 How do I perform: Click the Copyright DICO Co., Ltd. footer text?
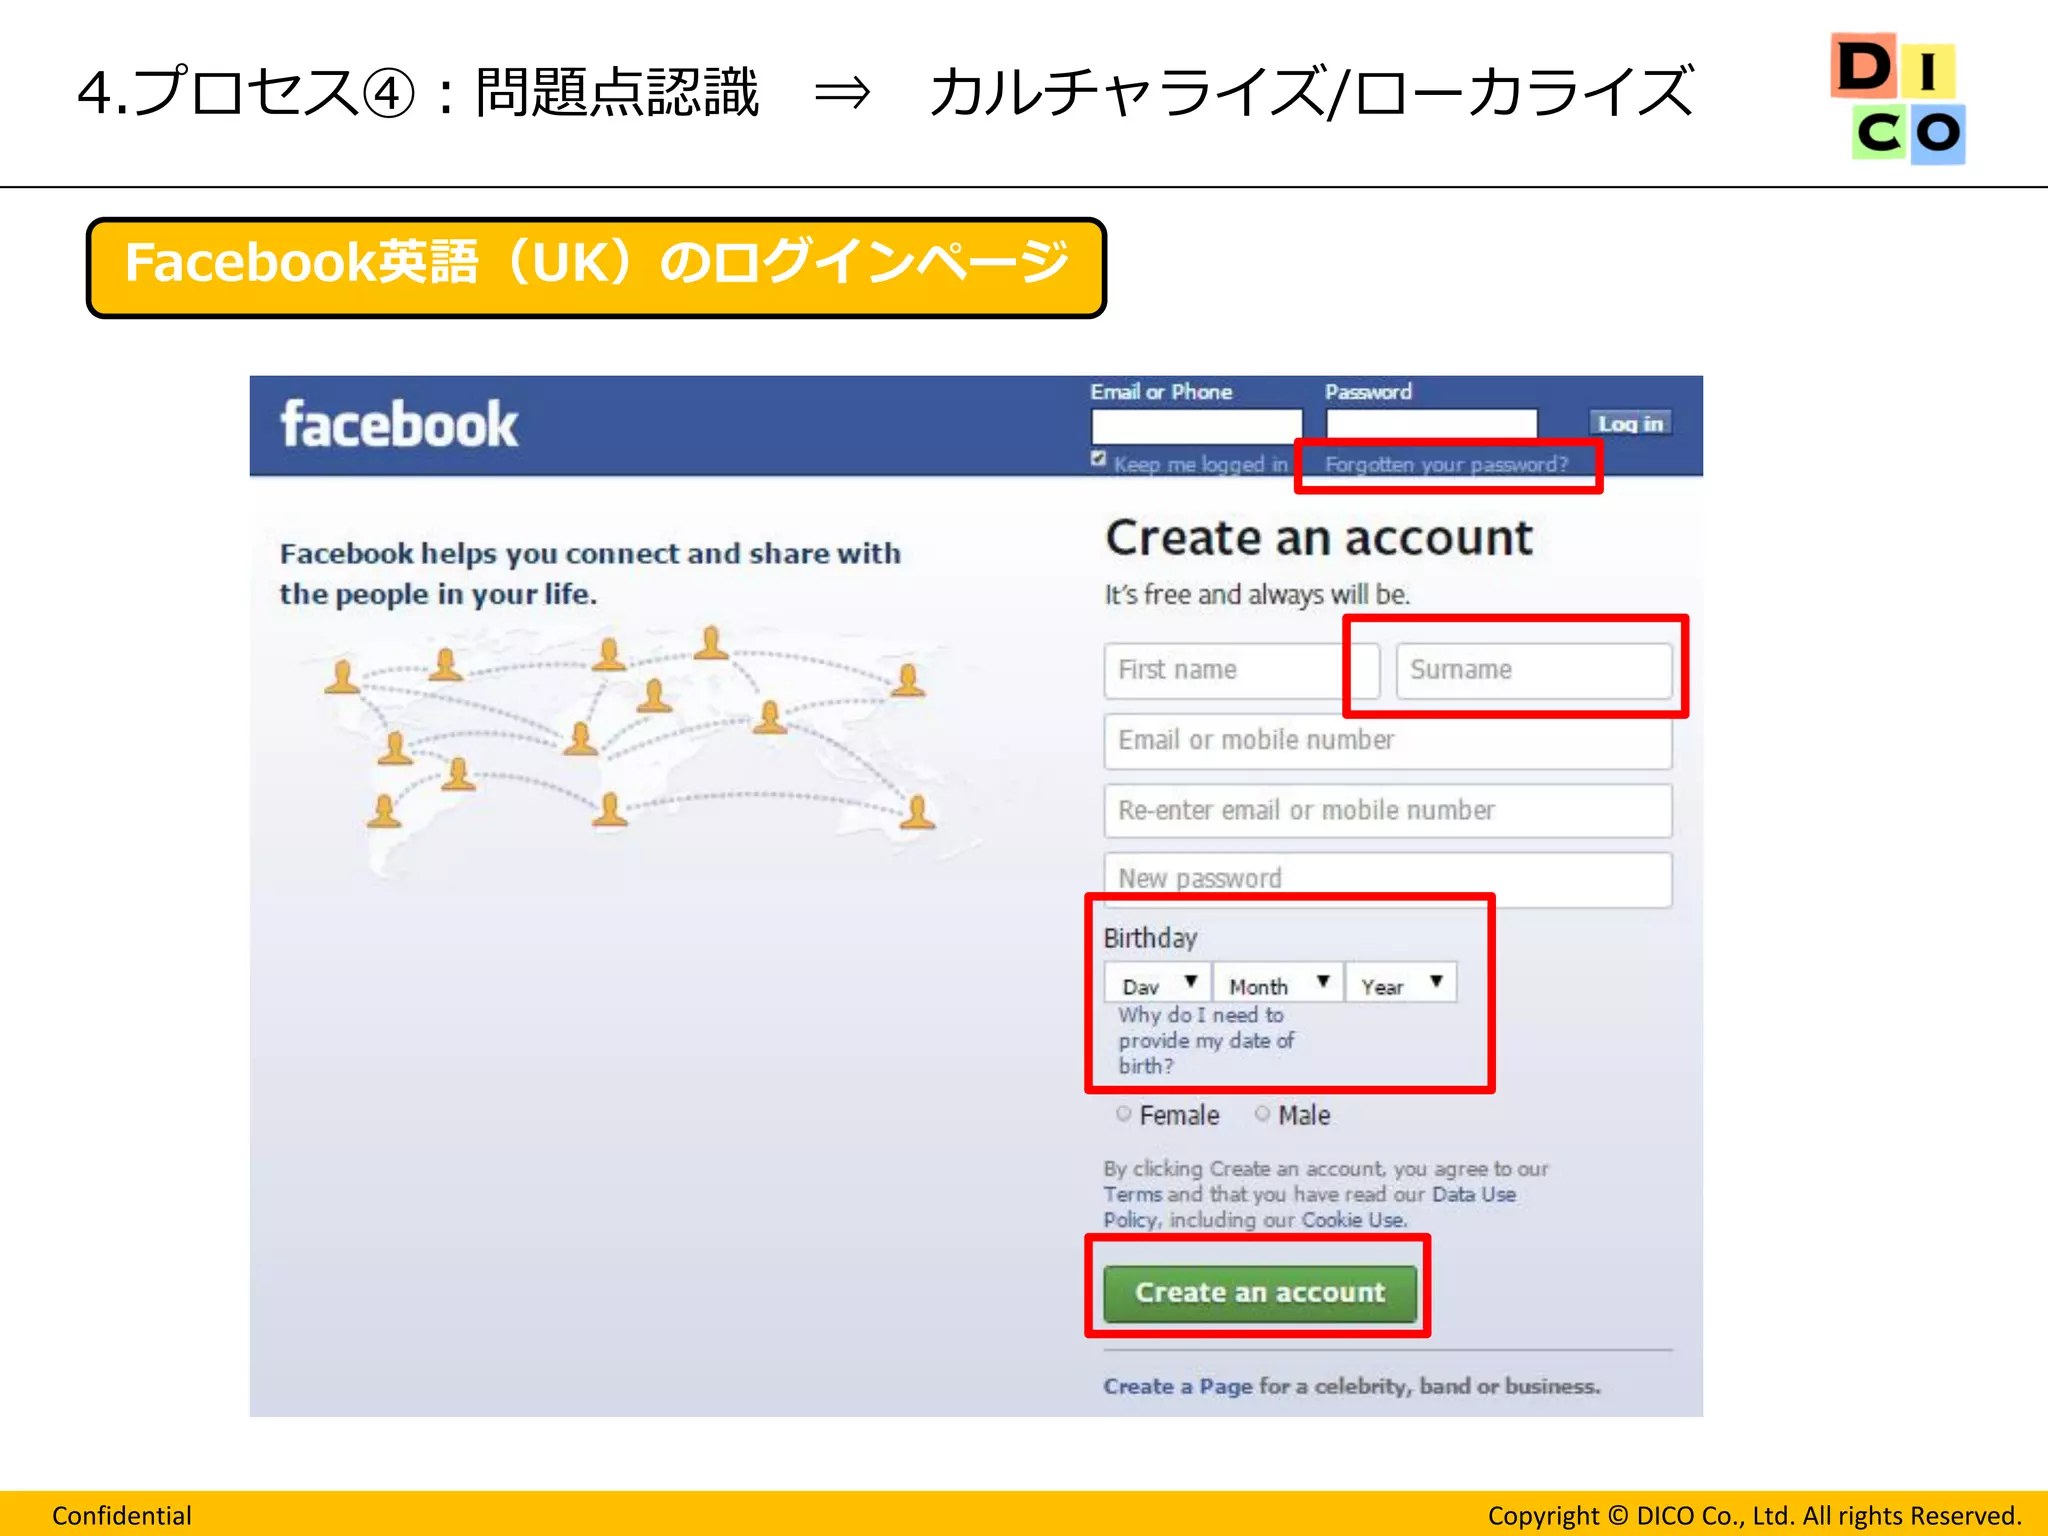[x=1755, y=1516]
